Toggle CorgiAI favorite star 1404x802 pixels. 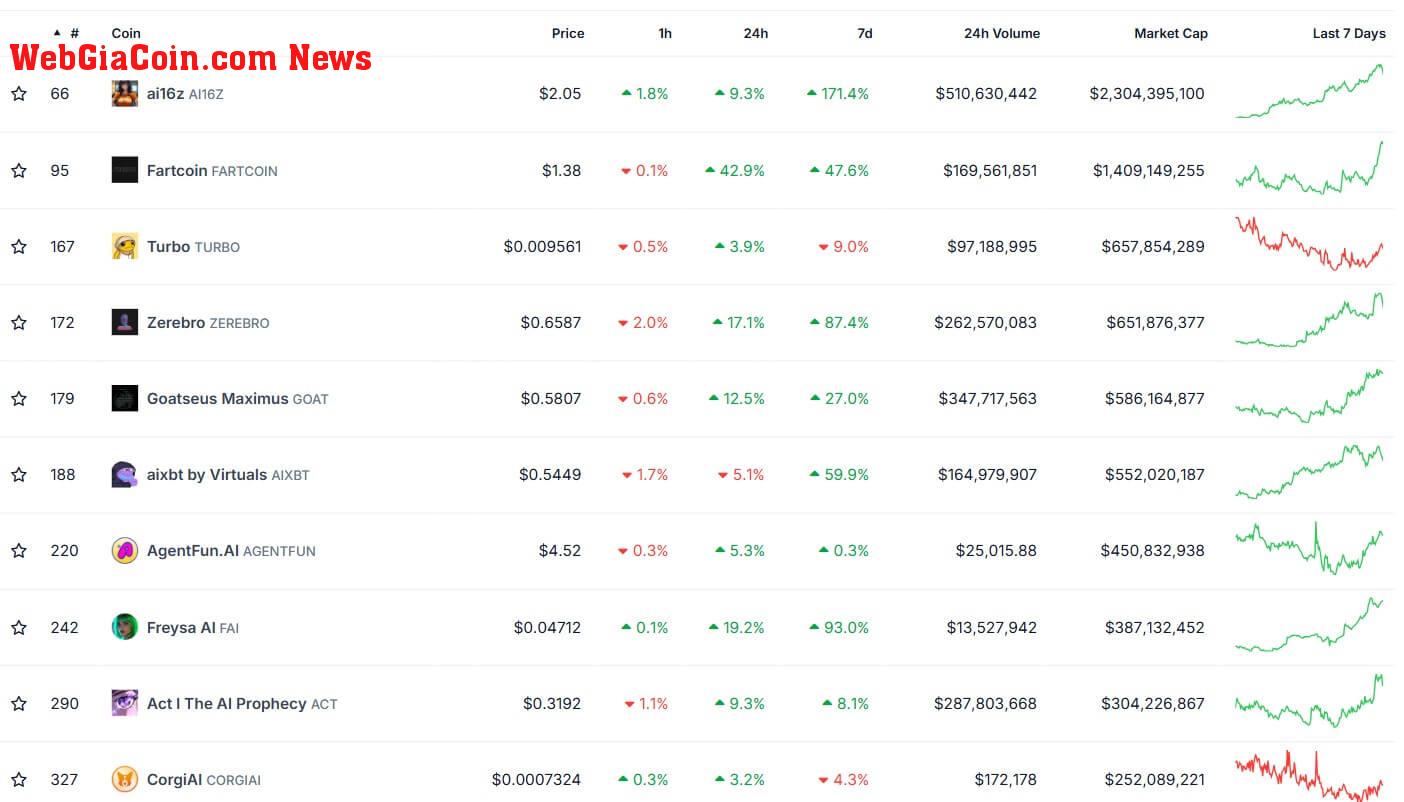[x=19, y=780]
